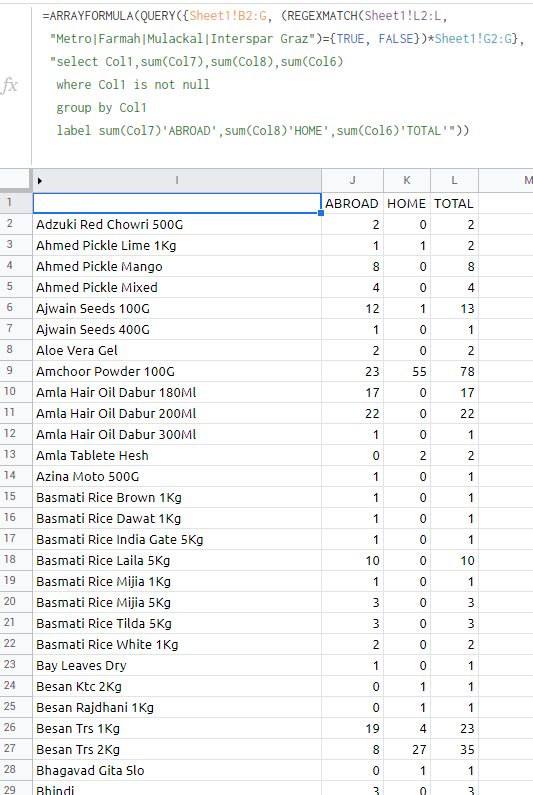
Task: Click the select-all corner box
Action: click(x=15, y=180)
